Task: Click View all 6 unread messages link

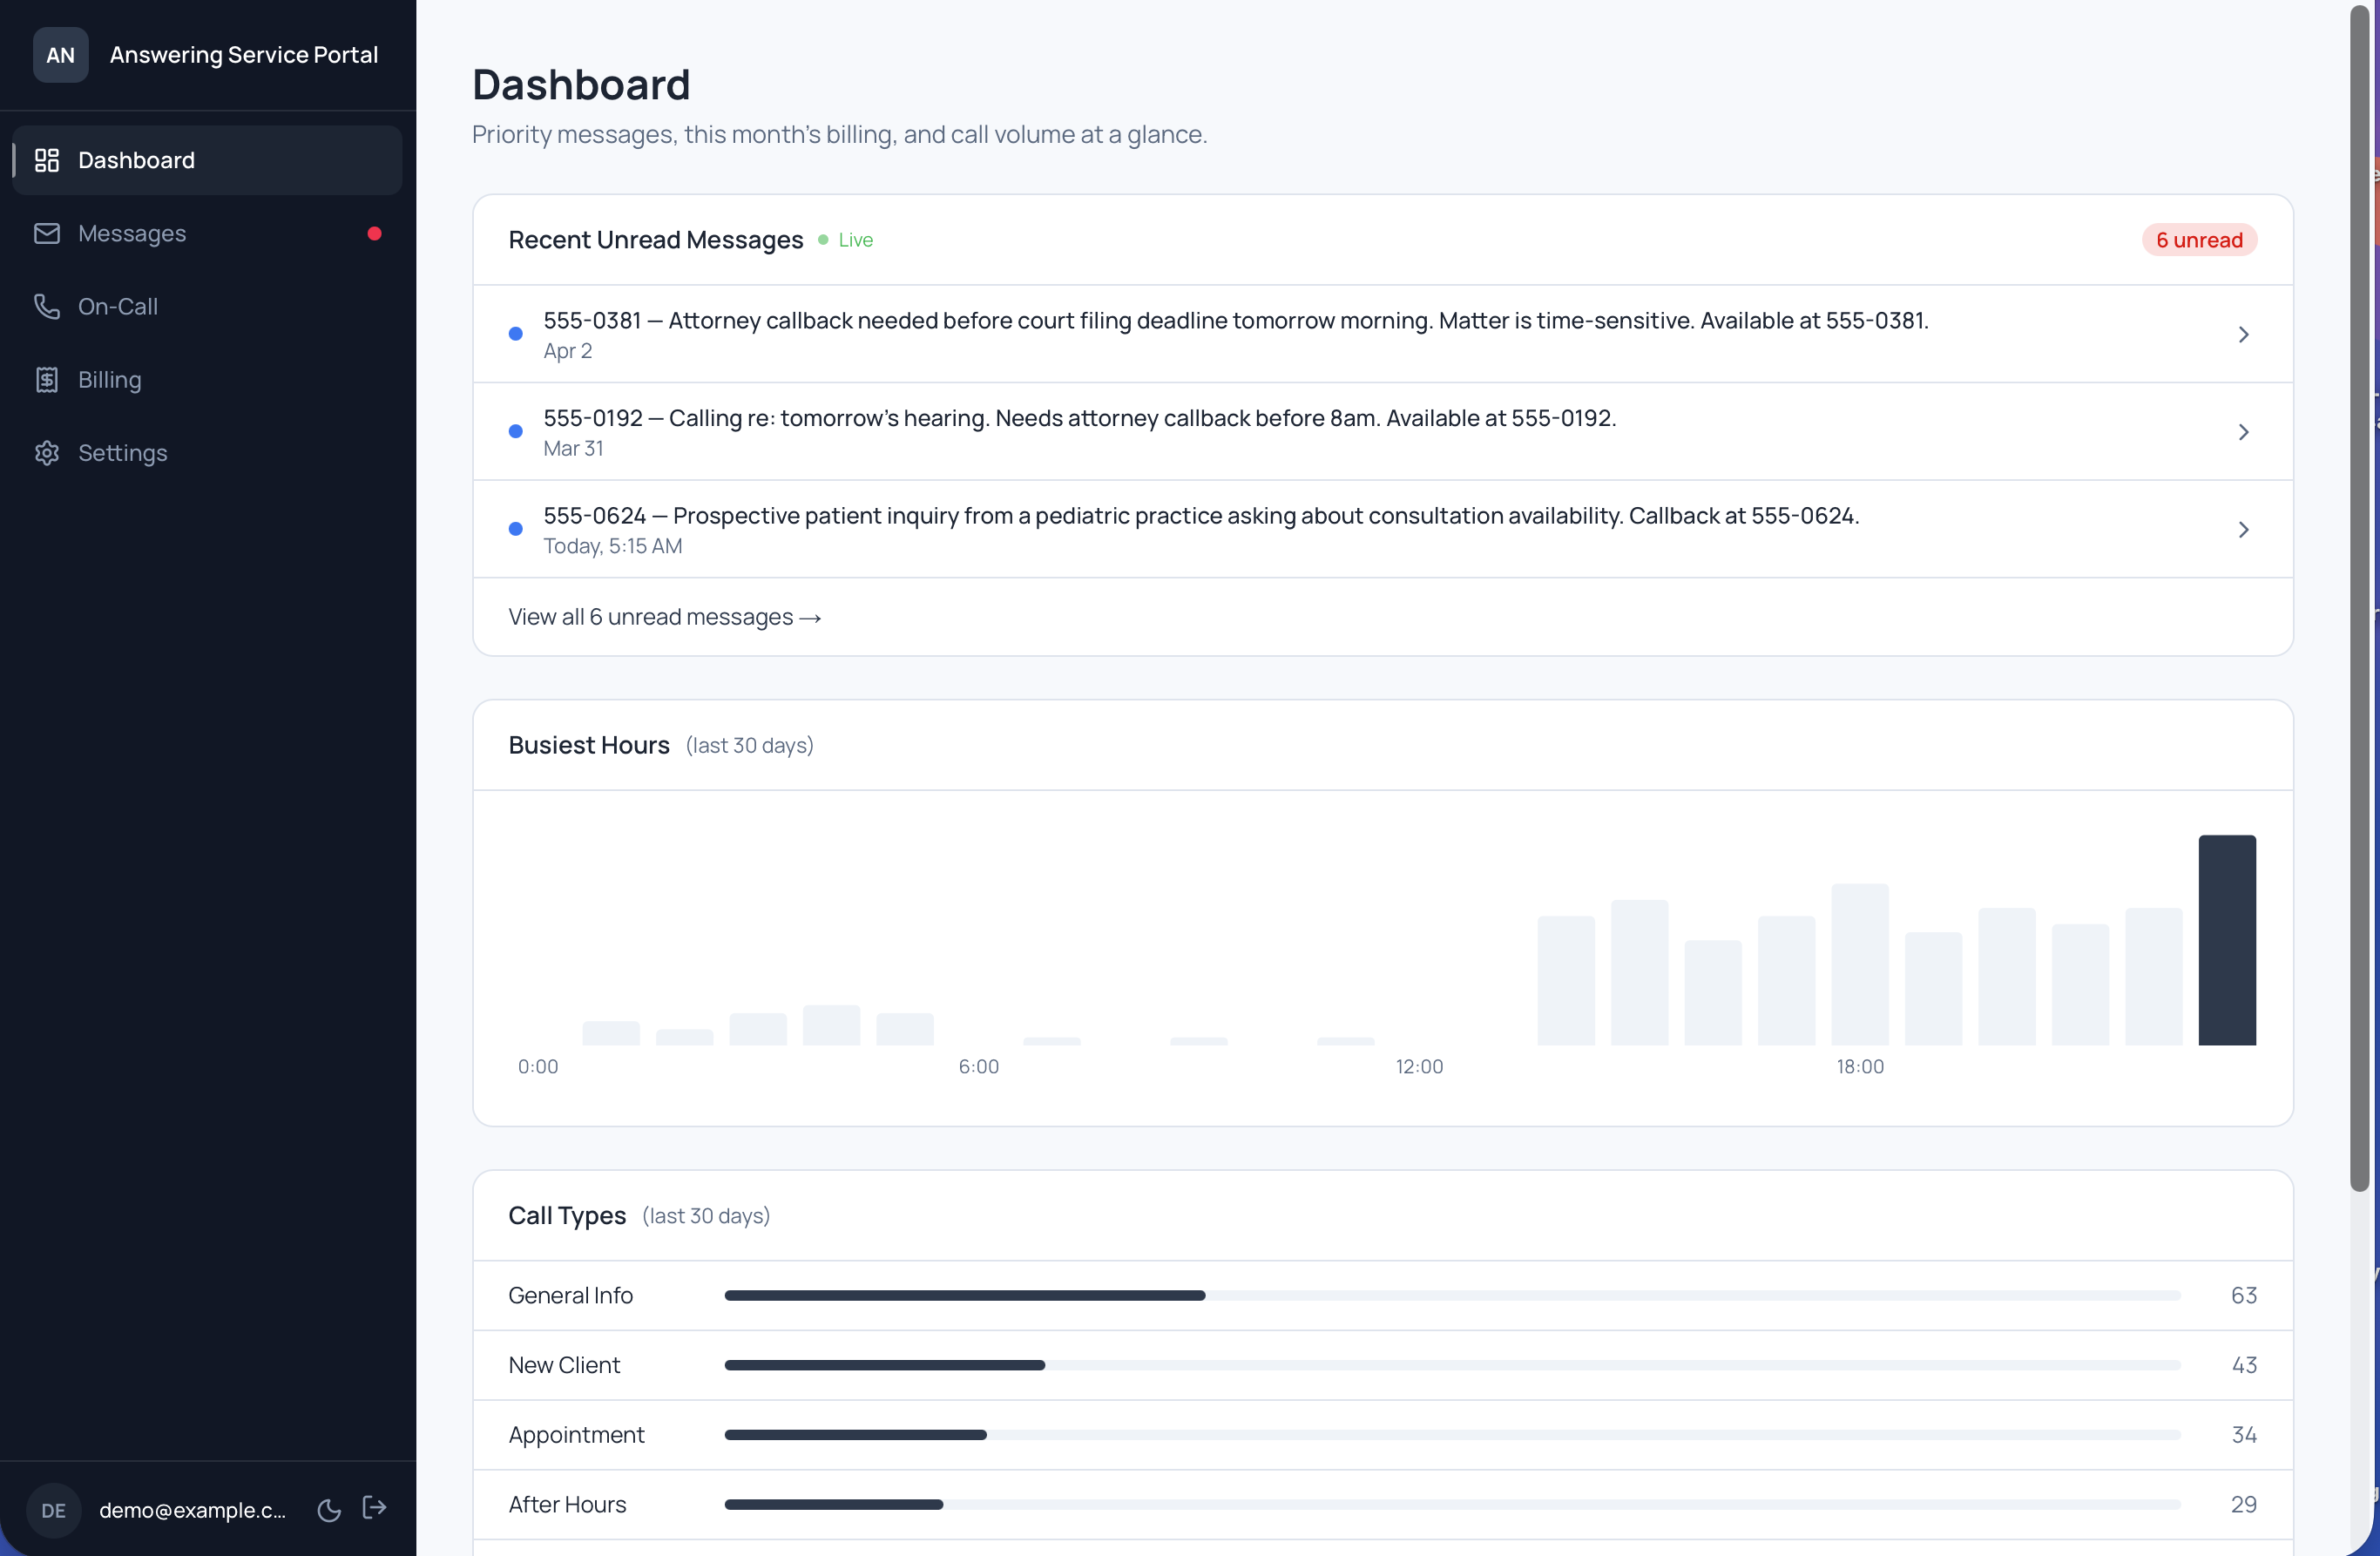Action: point(664,617)
